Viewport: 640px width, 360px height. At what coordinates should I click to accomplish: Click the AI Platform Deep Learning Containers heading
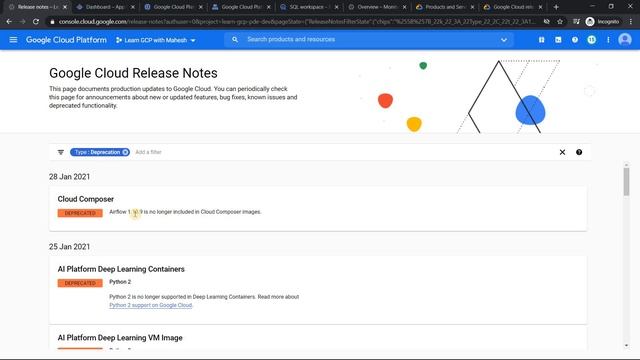pos(121,269)
